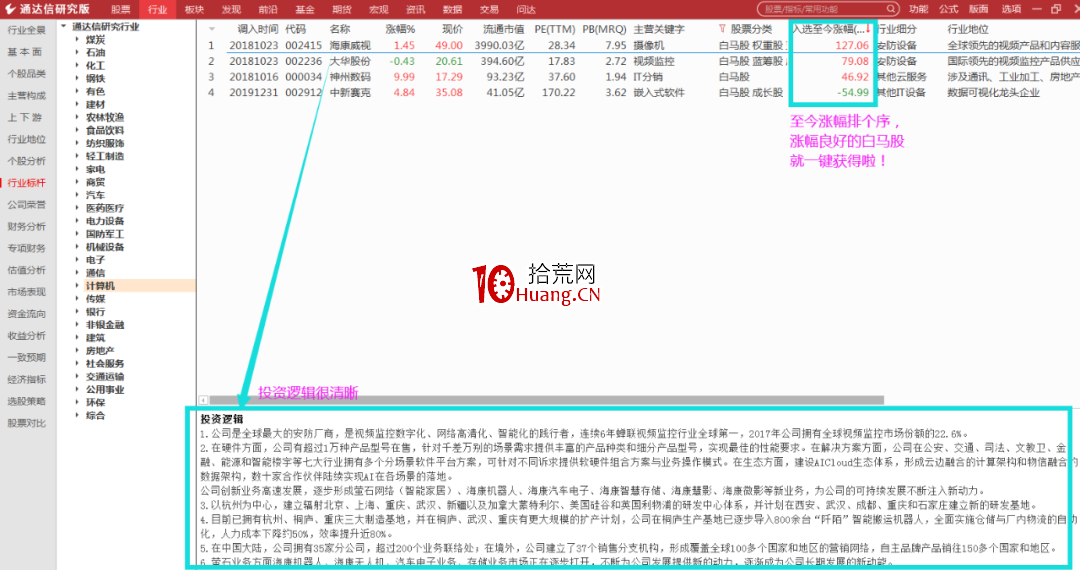Expand the 化工 industry node
The height and width of the screenshot is (570, 1080).
point(77,65)
